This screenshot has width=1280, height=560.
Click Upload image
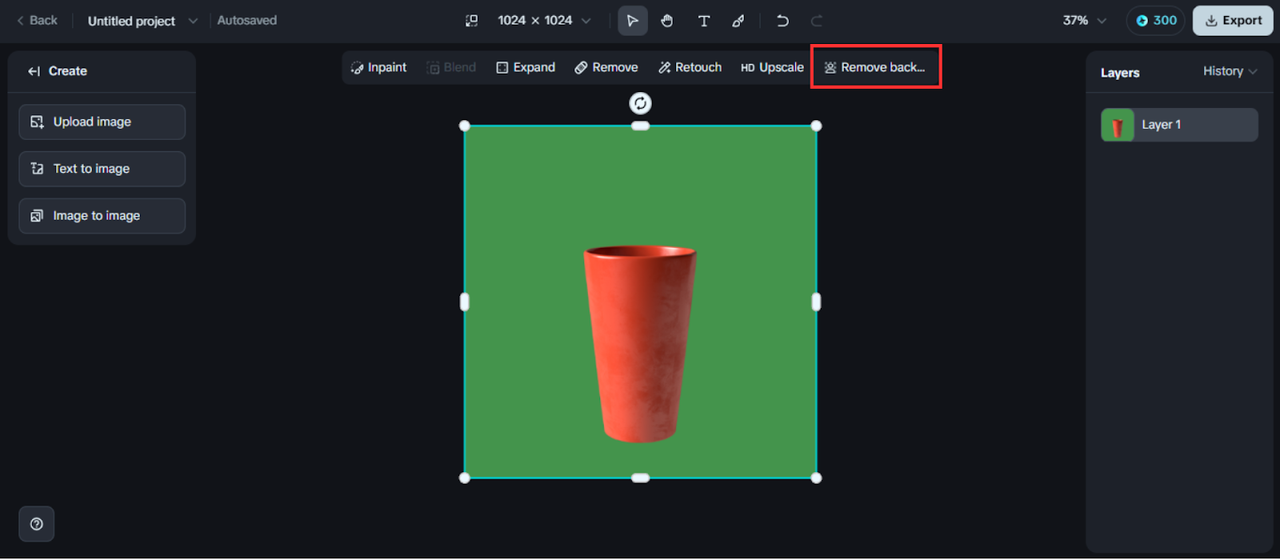point(102,122)
